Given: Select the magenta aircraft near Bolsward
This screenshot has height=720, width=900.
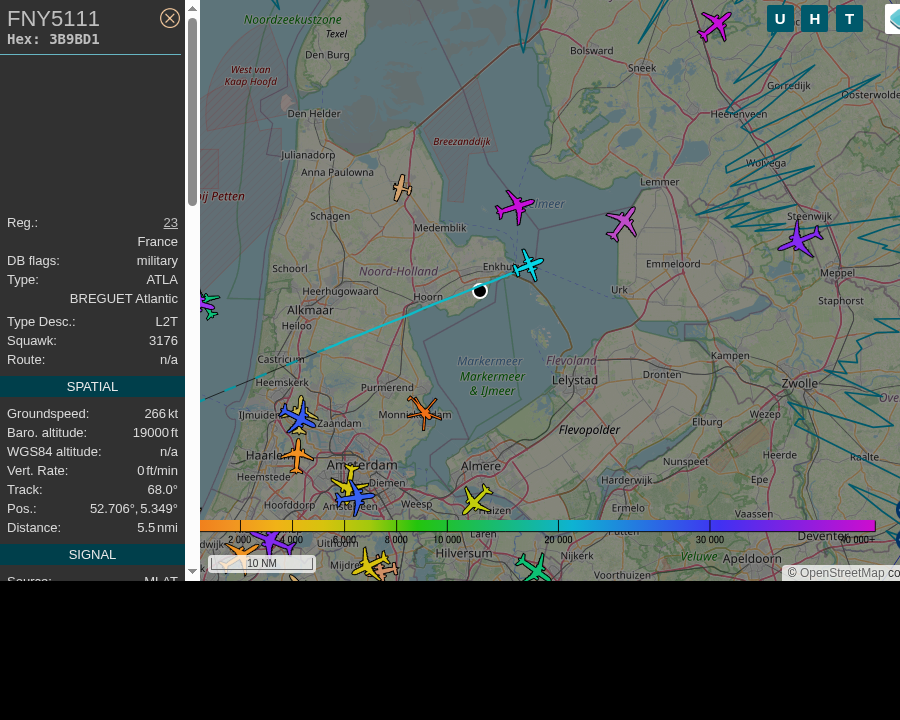Looking at the screenshot, I should (x=714, y=26).
